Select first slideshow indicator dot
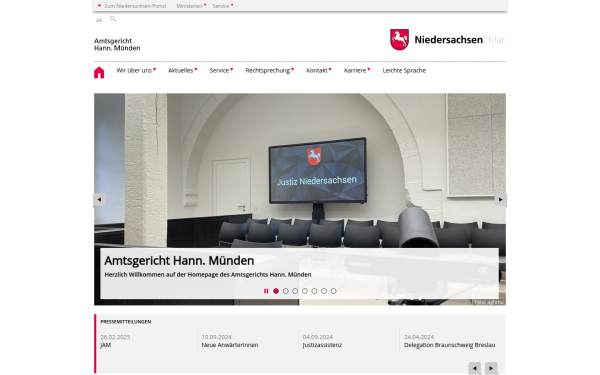The width and height of the screenshot is (600, 375). coord(276,291)
